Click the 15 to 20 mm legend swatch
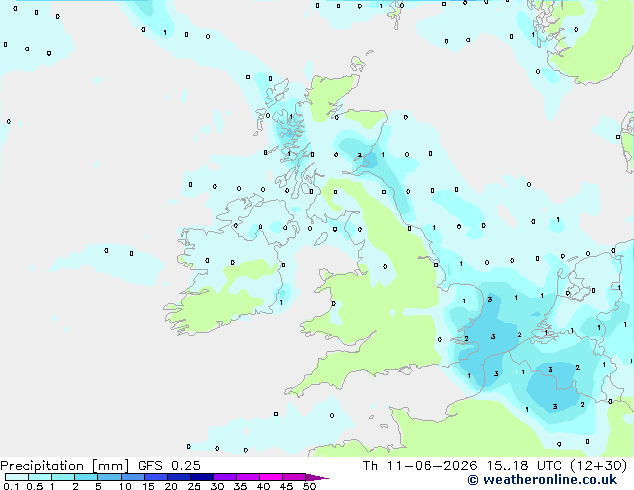Image resolution: width=634 pixels, height=490 pixels. tap(155, 477)
